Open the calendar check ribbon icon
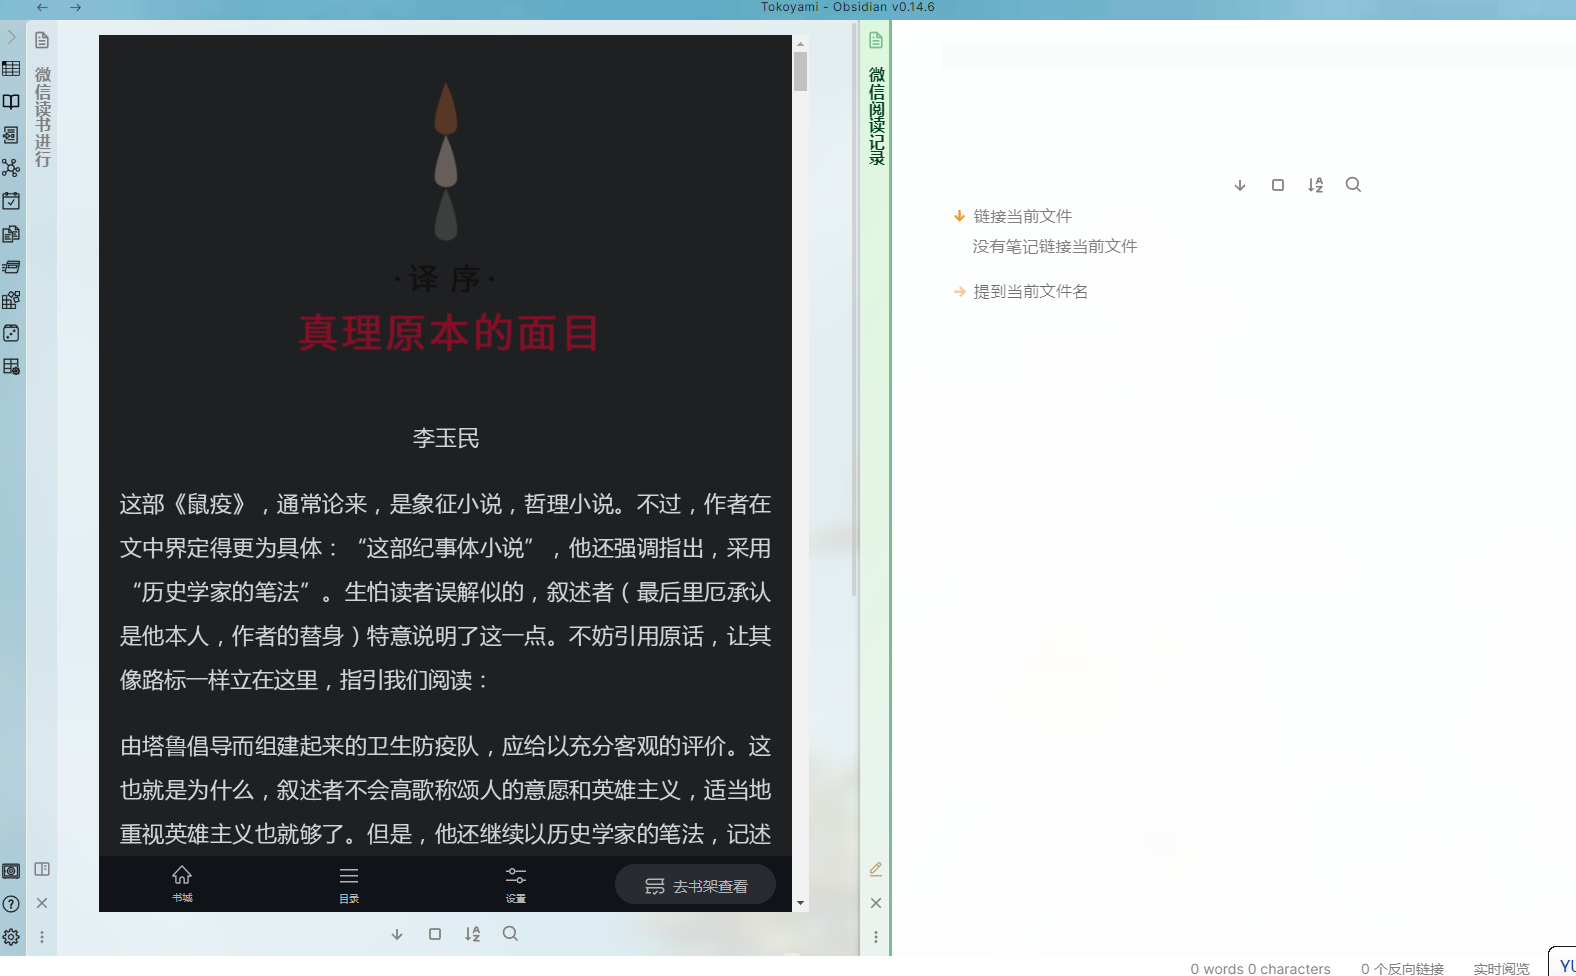Image resolution: width=1576 pixels, height=976 pixels. [11, 201]
